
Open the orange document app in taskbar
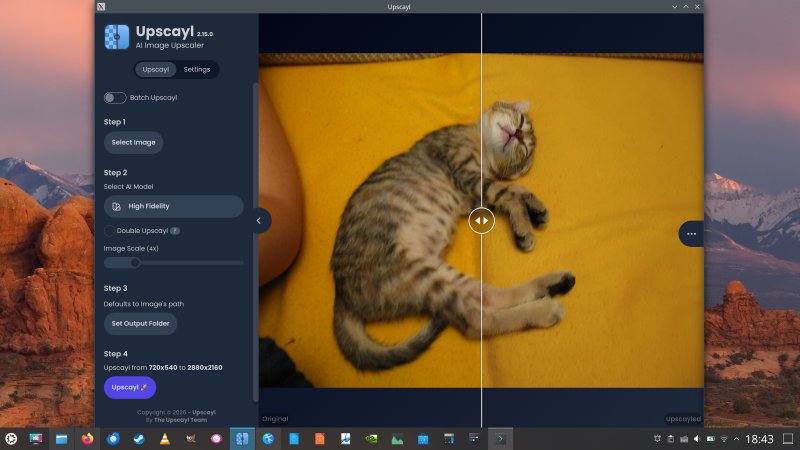point(319,439)
